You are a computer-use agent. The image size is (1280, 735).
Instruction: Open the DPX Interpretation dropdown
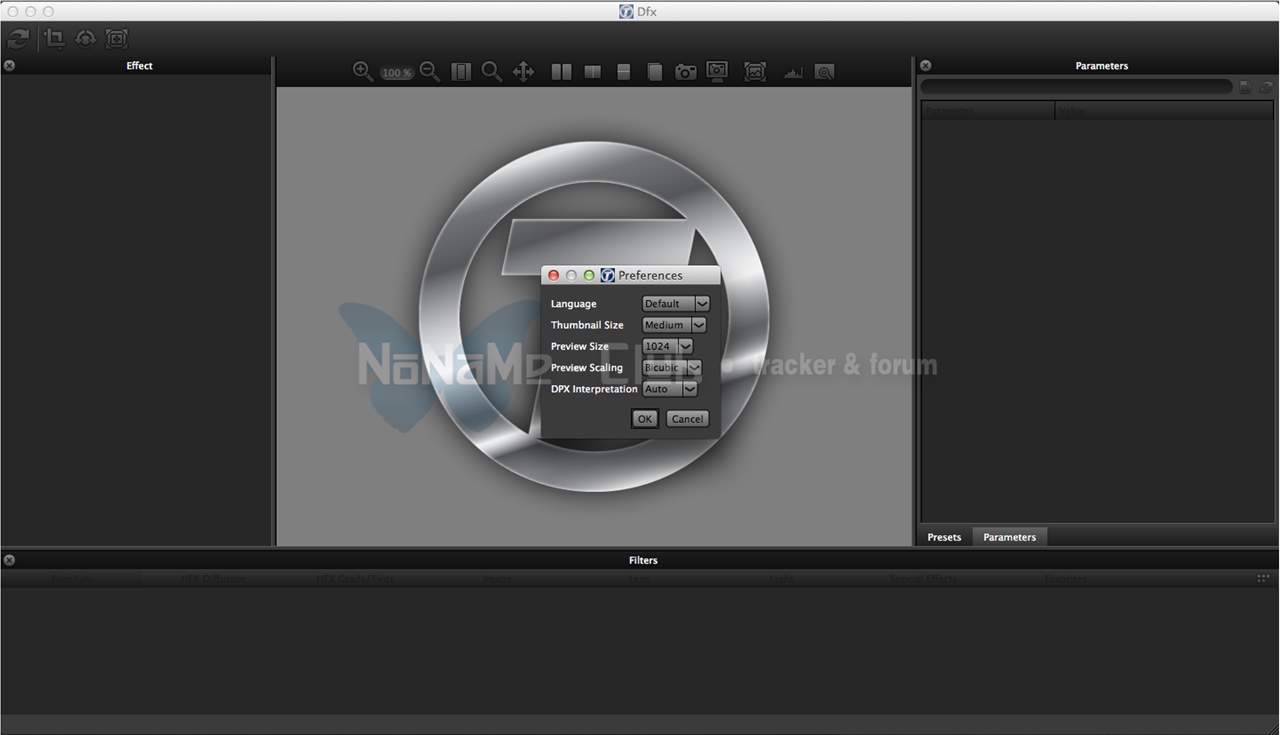click(670, 389)
